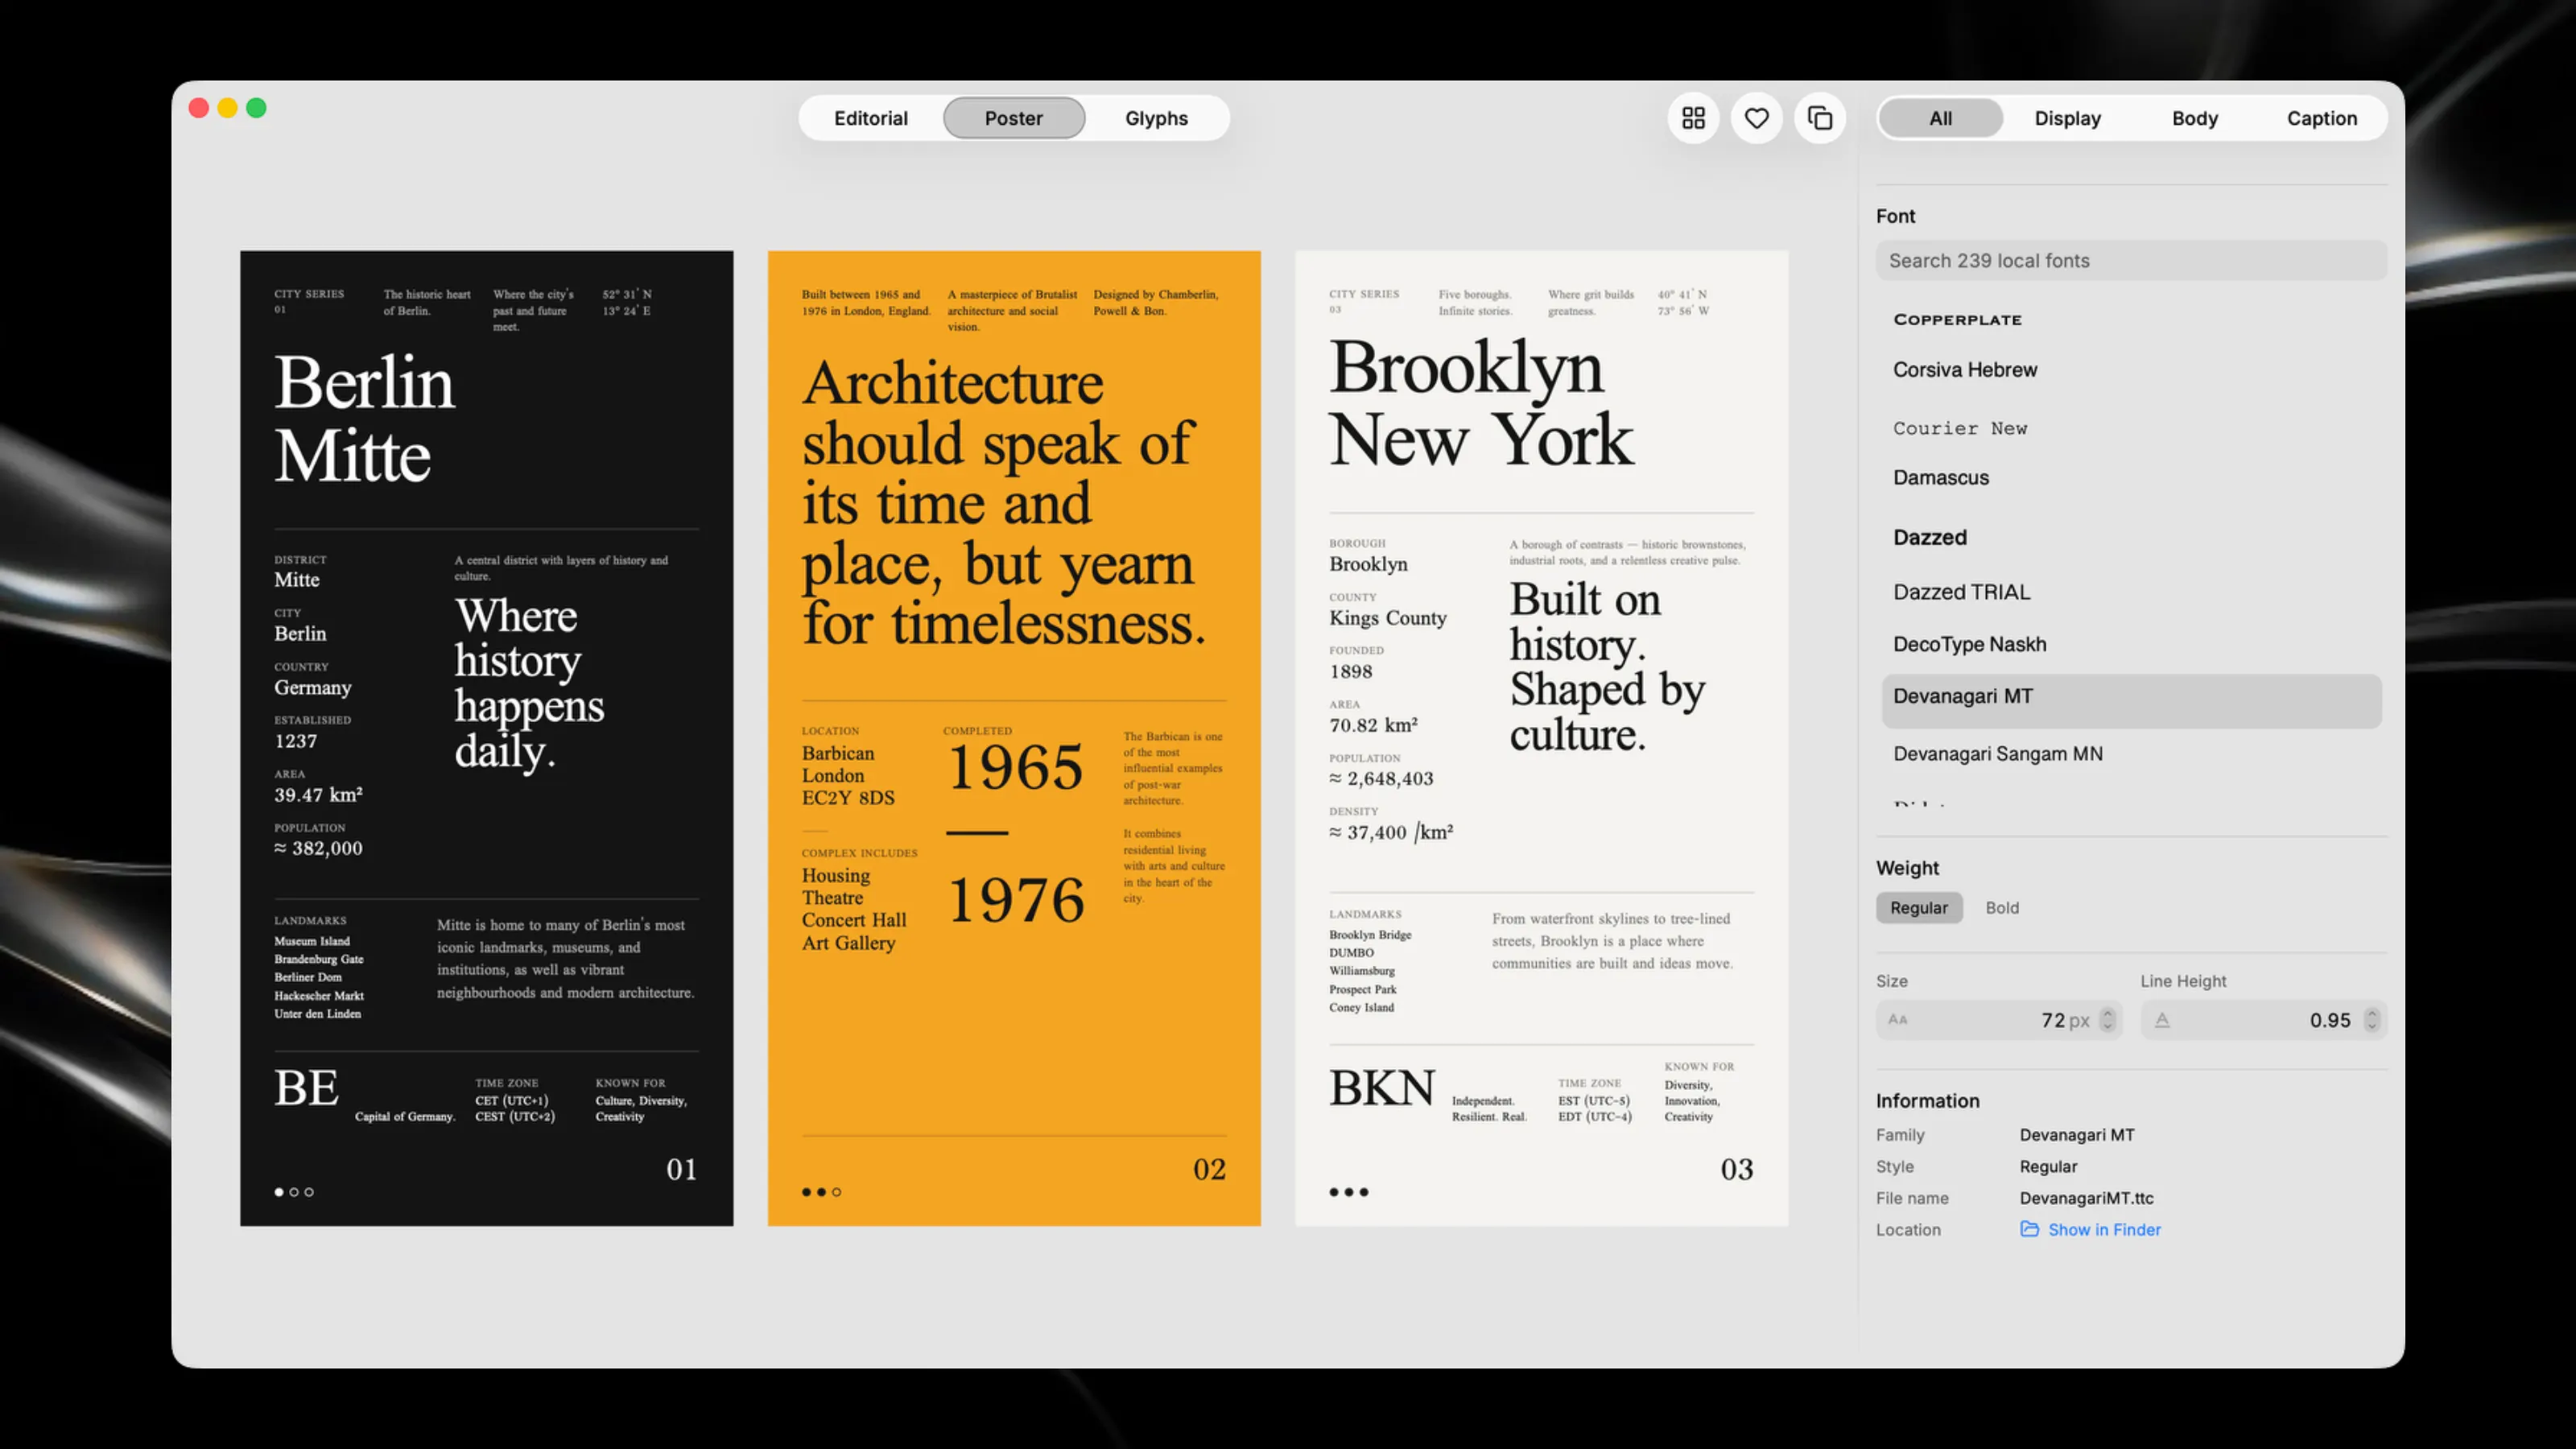Switch the filter to Display fonts
The height and width of the screenshot is (1449, 2576).
(2067, 118)
